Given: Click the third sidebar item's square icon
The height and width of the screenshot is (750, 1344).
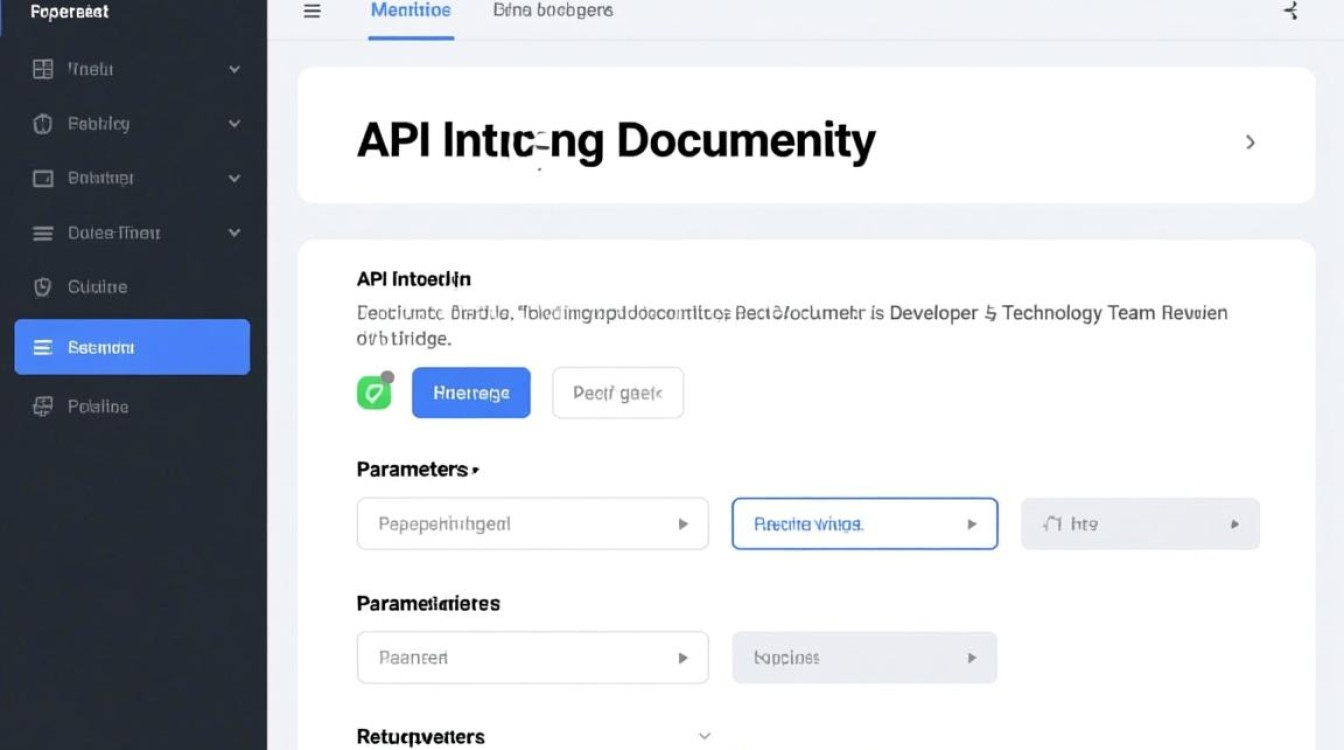Looking at the screenshot, I should pyautogui.click(x=43, y=178).
